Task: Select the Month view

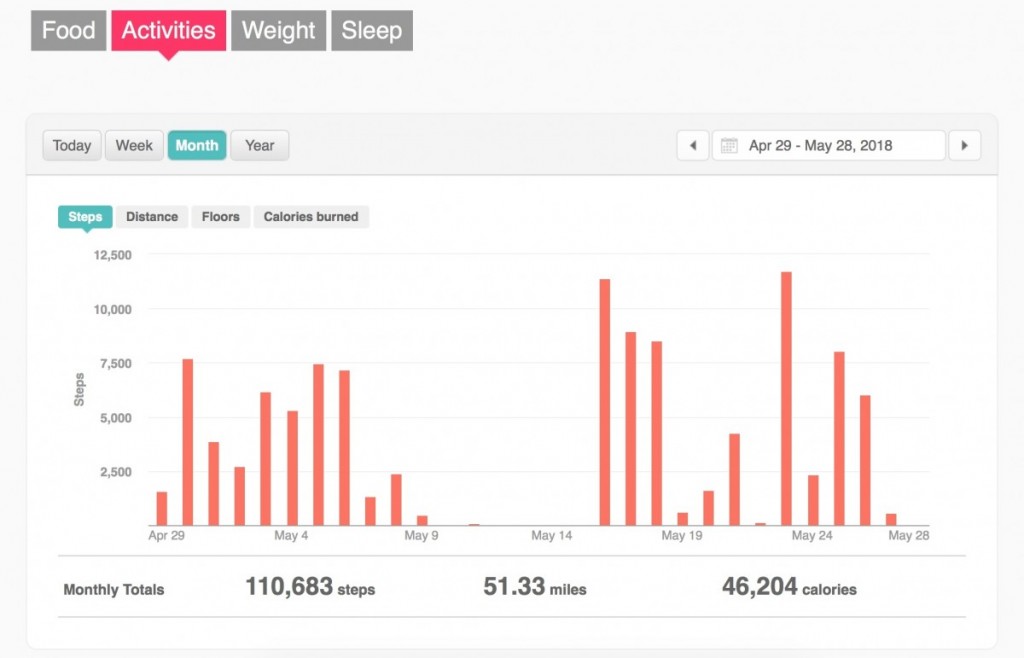Action: pos(197,145)
